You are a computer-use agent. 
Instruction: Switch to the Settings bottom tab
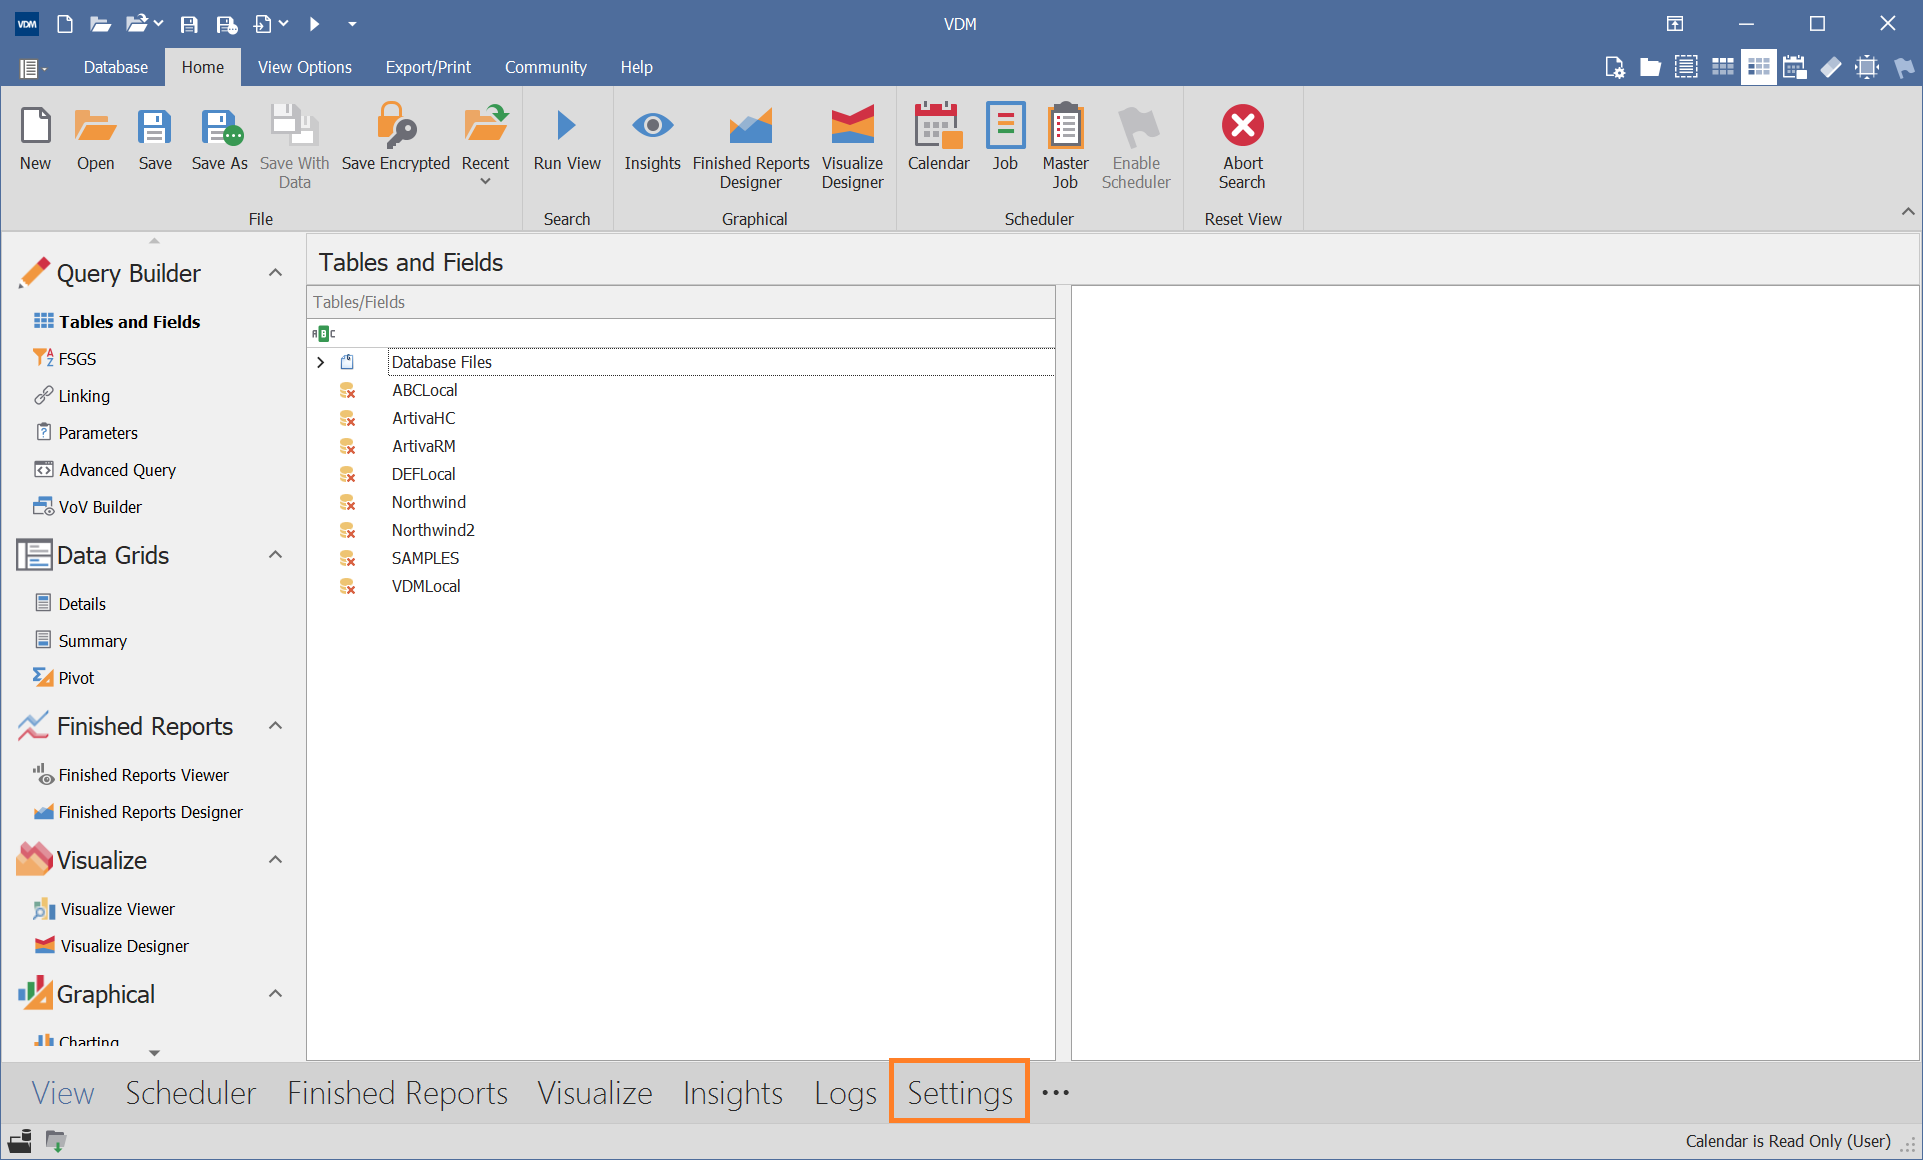click(x=960, y=1092)
